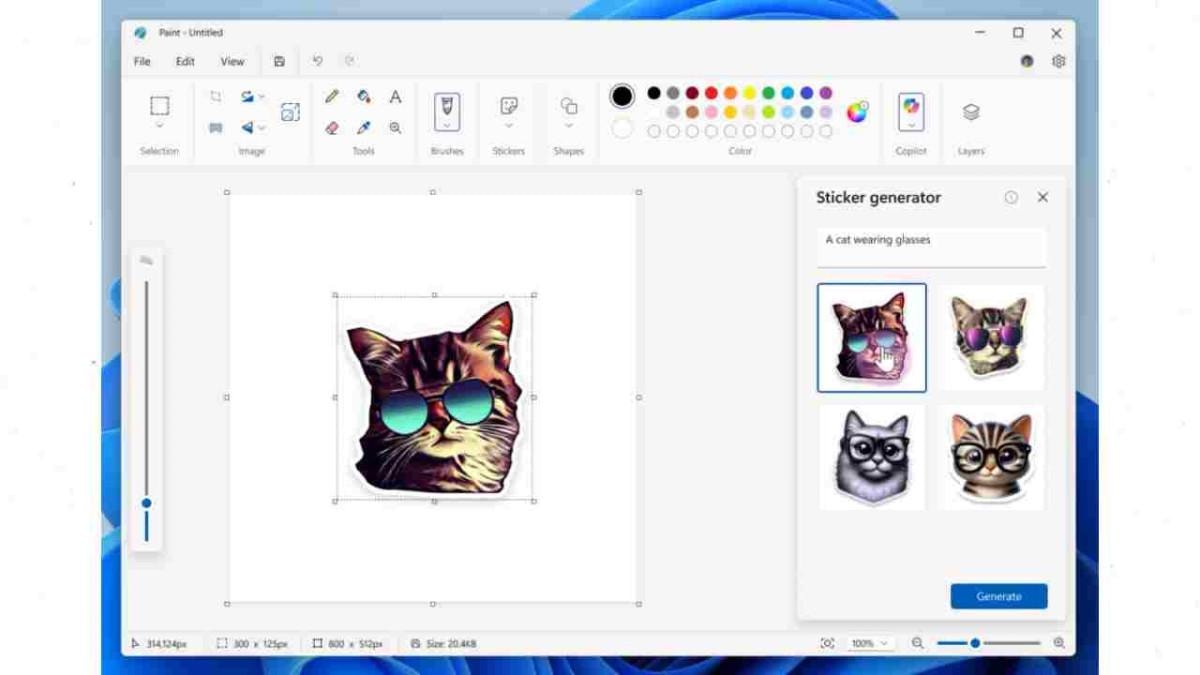Open the Edit colors wheel
1200x675 pixels.
click(x=857, y=112)
